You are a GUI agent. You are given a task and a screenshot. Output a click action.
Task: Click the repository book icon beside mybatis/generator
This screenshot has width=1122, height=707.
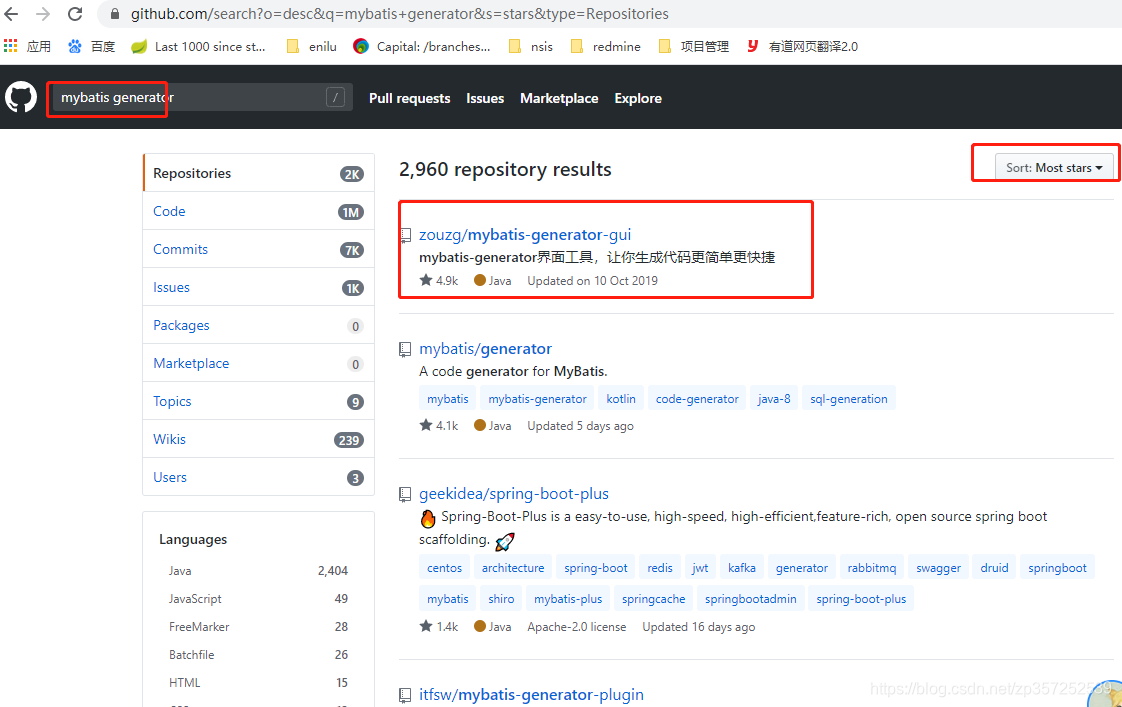pos(405,349)
